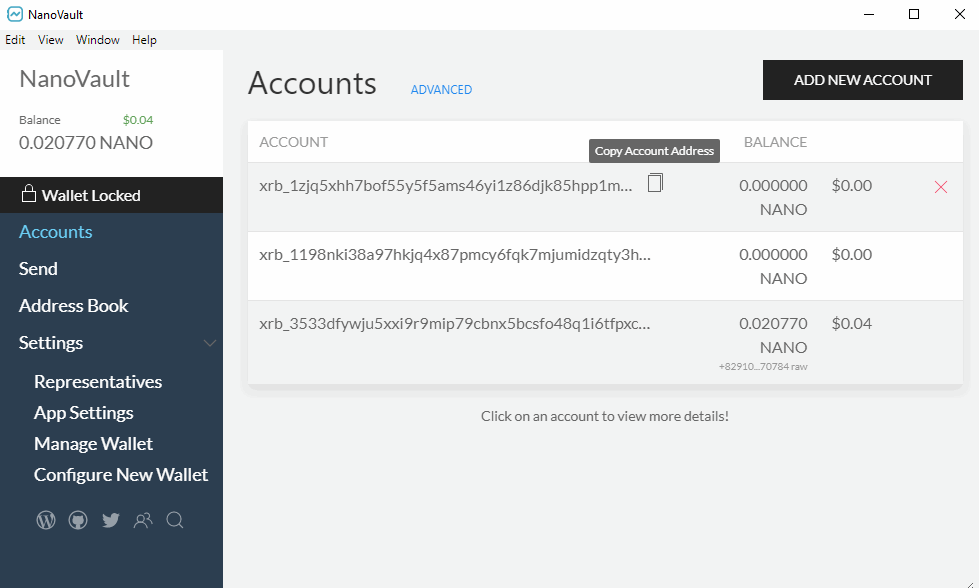979x588 pixels.
Task: Go to Representatives under Settings
Action: (98, 381)
